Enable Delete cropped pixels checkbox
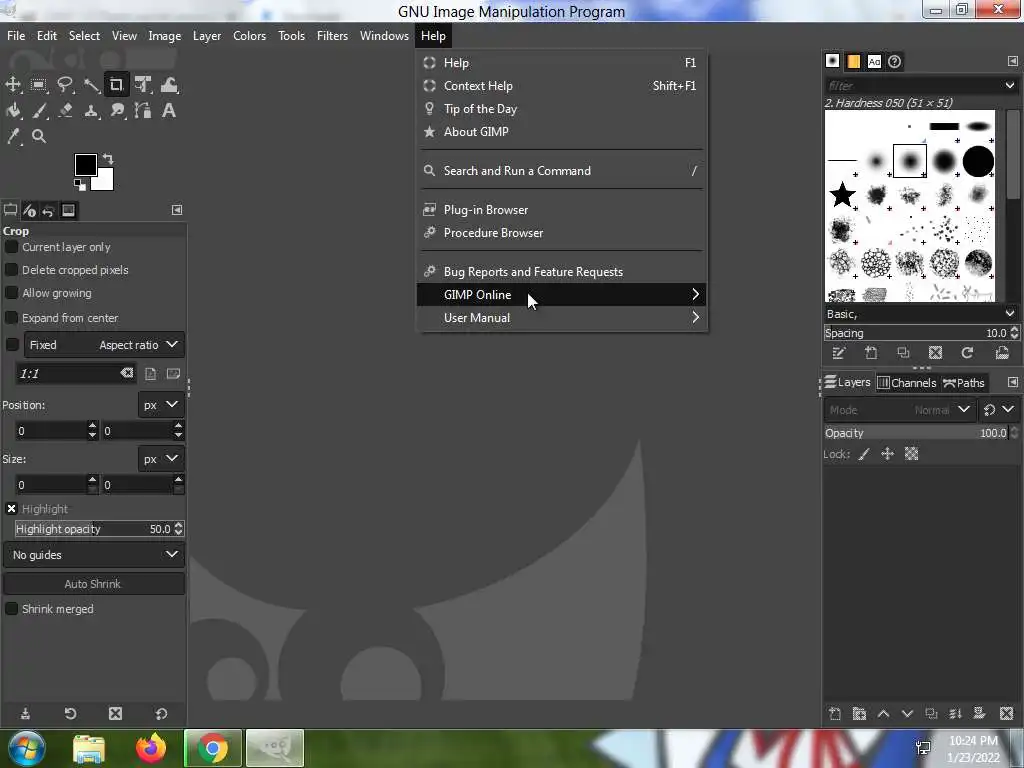 point(11,270)
